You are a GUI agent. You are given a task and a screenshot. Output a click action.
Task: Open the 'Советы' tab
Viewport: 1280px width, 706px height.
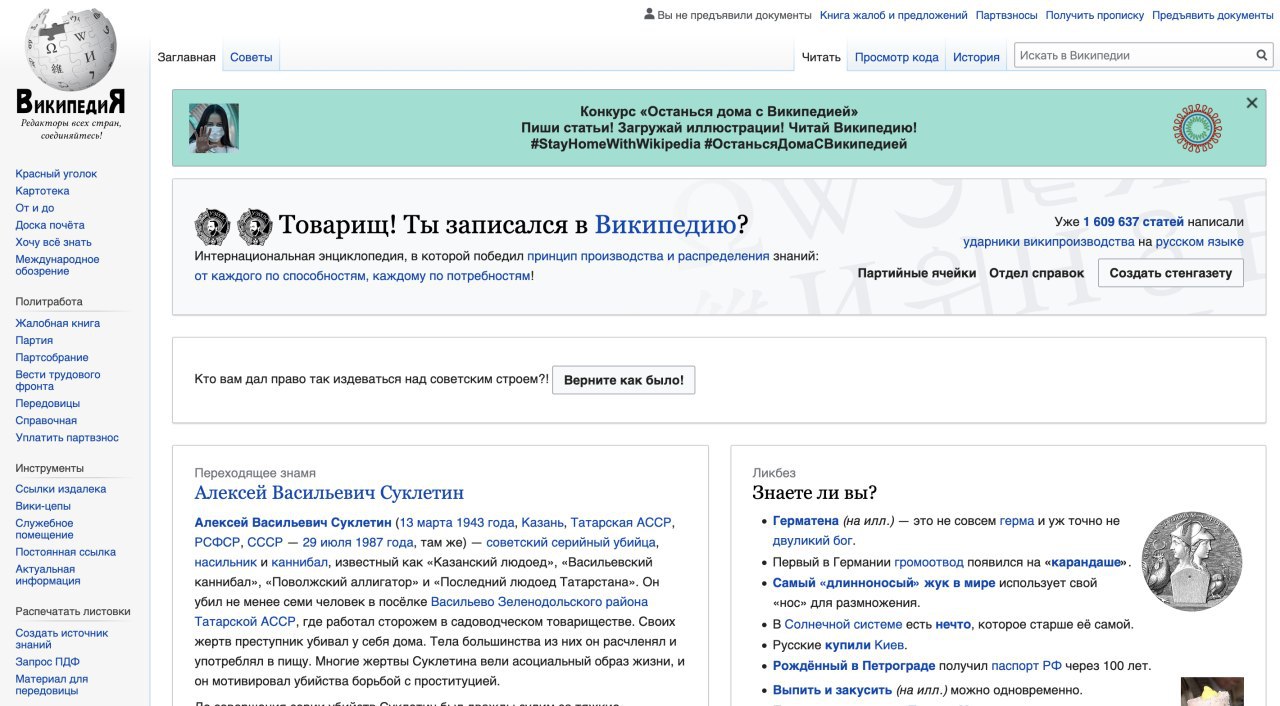tap(251, 57)
